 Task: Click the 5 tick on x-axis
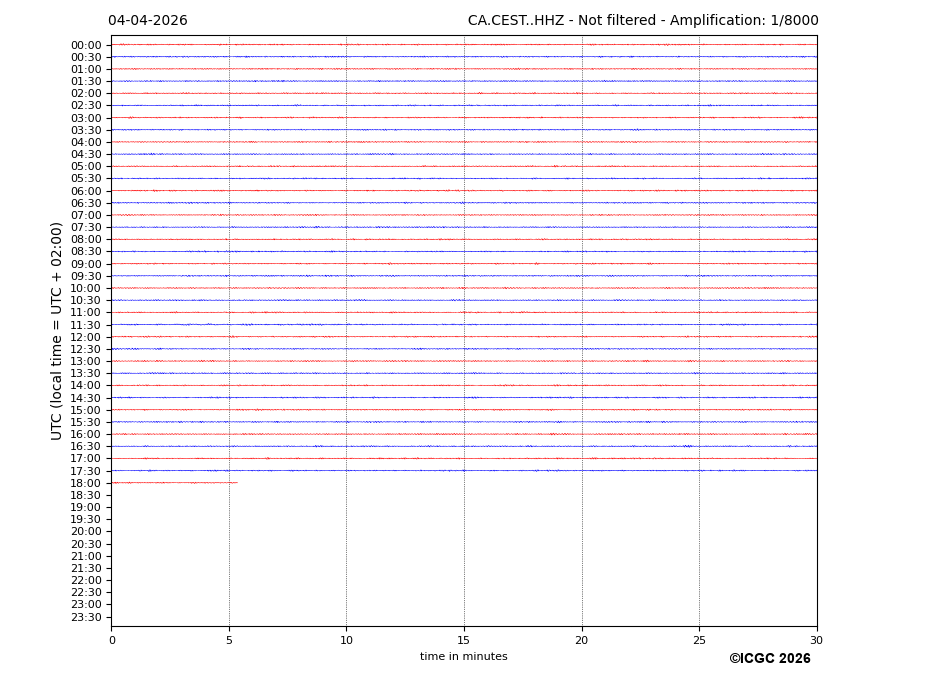pyautogui.click(x=229, y=641)
